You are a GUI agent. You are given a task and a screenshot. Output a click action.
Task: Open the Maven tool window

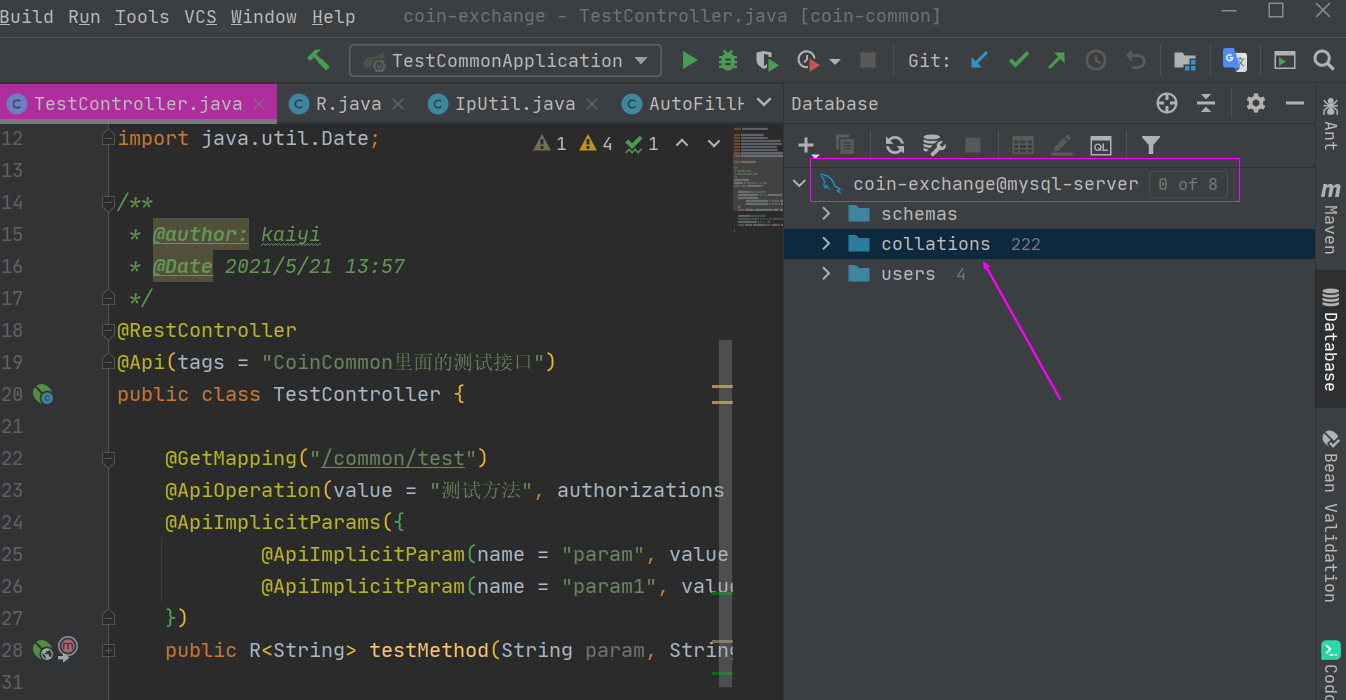[1330, 217]
